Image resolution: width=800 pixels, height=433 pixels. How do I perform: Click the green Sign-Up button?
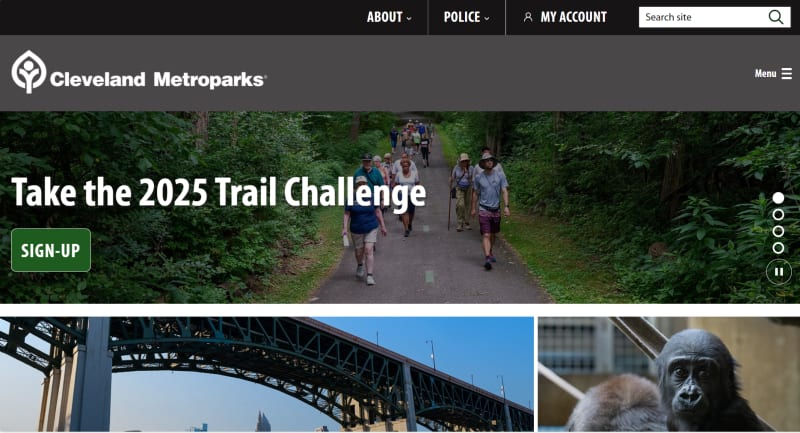point(51,250)
